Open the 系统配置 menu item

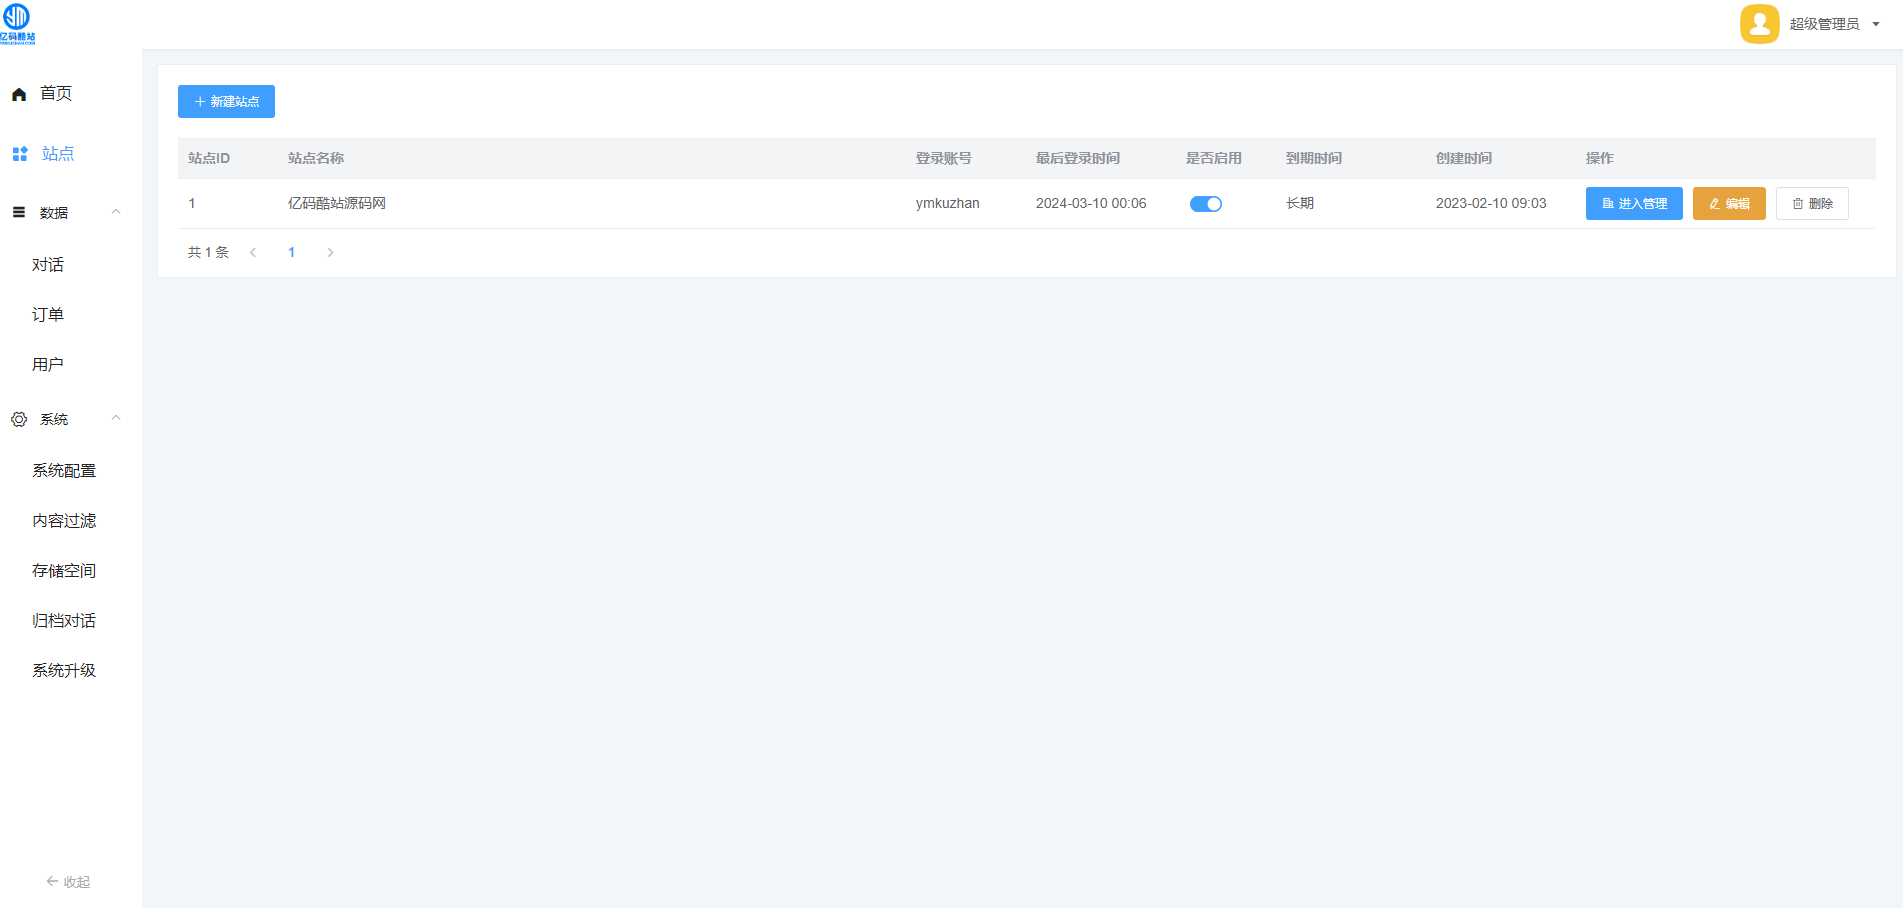point(64,471)
